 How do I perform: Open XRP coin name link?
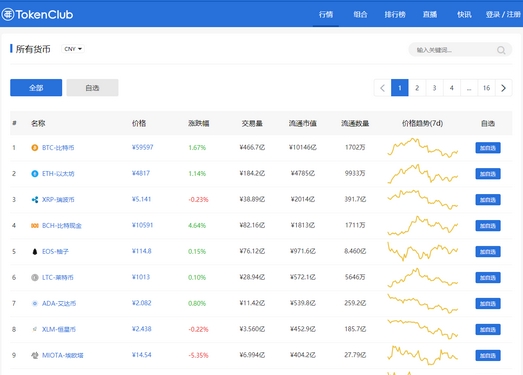click(x=58, y=200)
